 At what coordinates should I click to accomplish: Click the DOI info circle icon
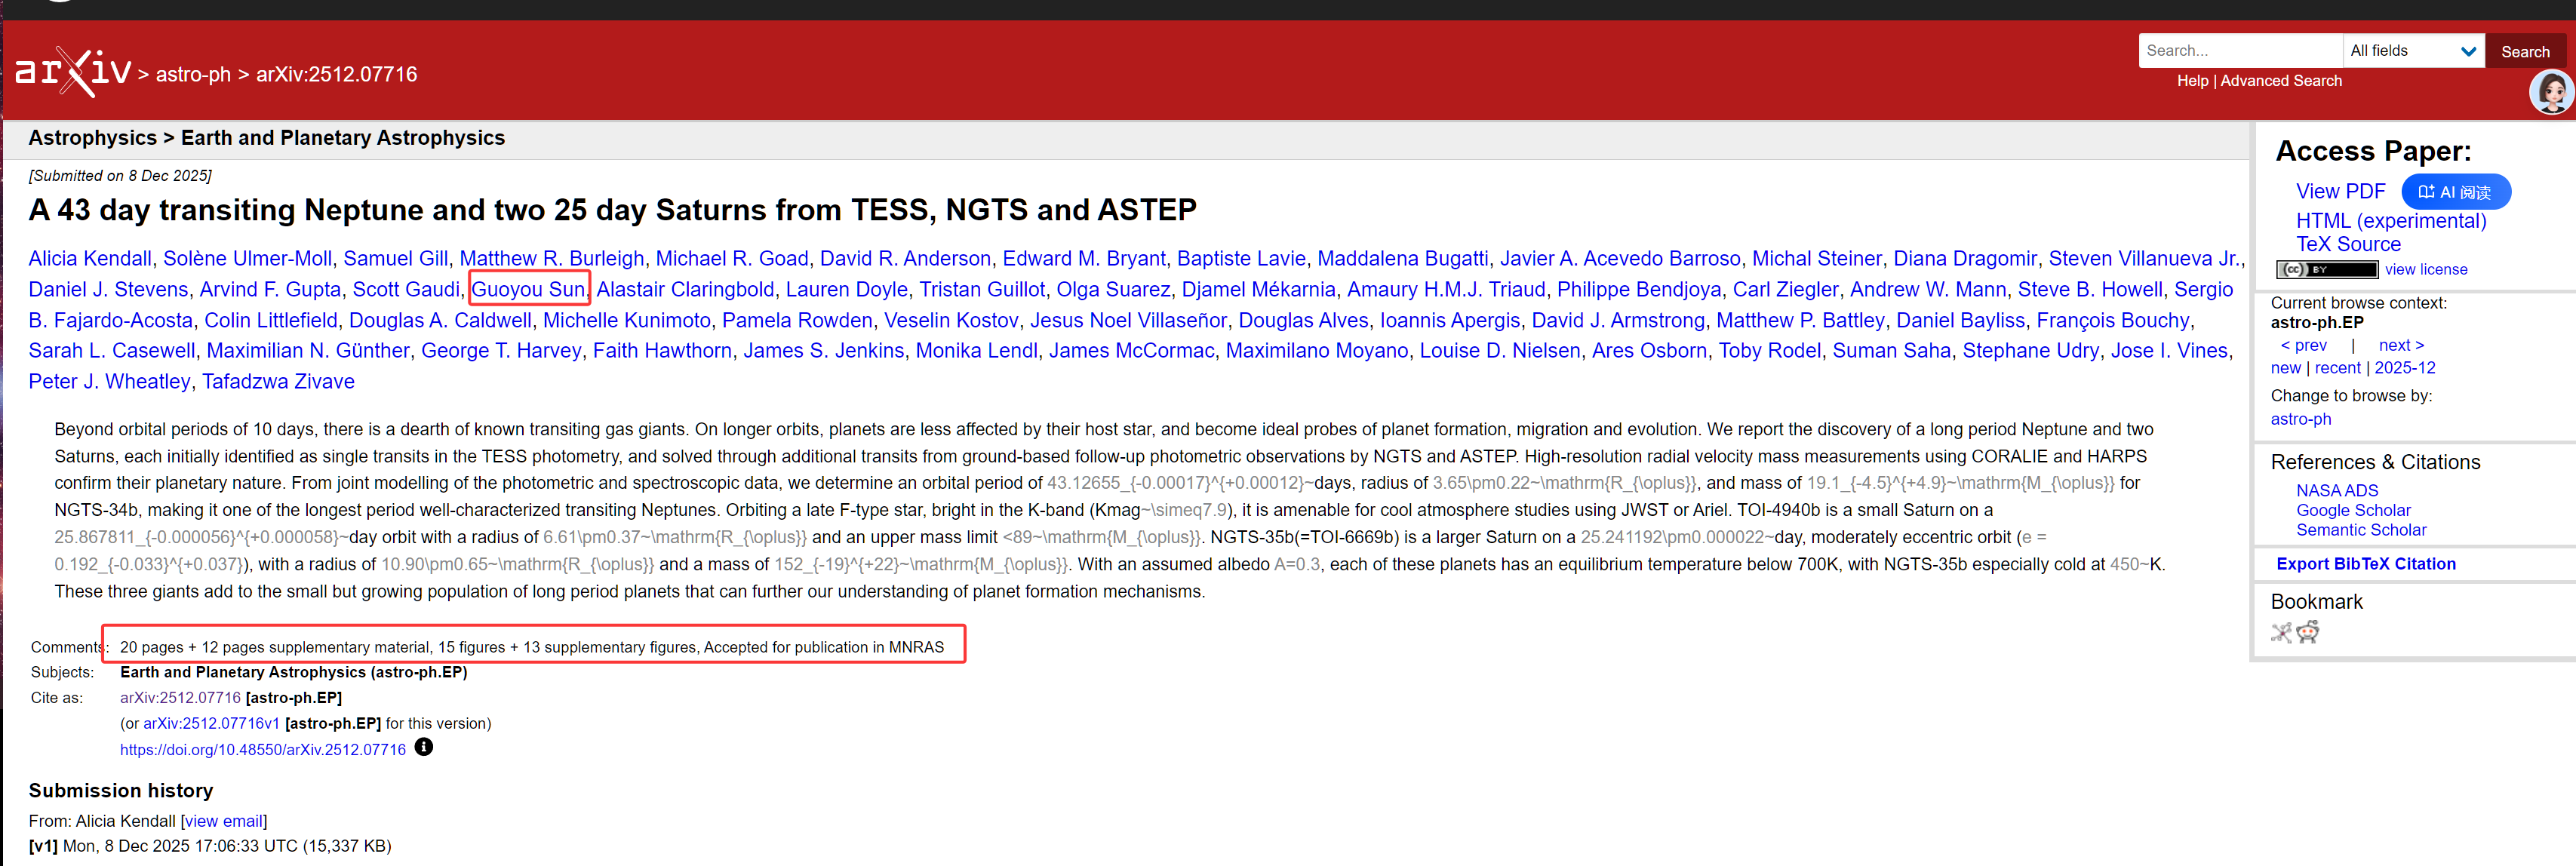coord(424,747)
